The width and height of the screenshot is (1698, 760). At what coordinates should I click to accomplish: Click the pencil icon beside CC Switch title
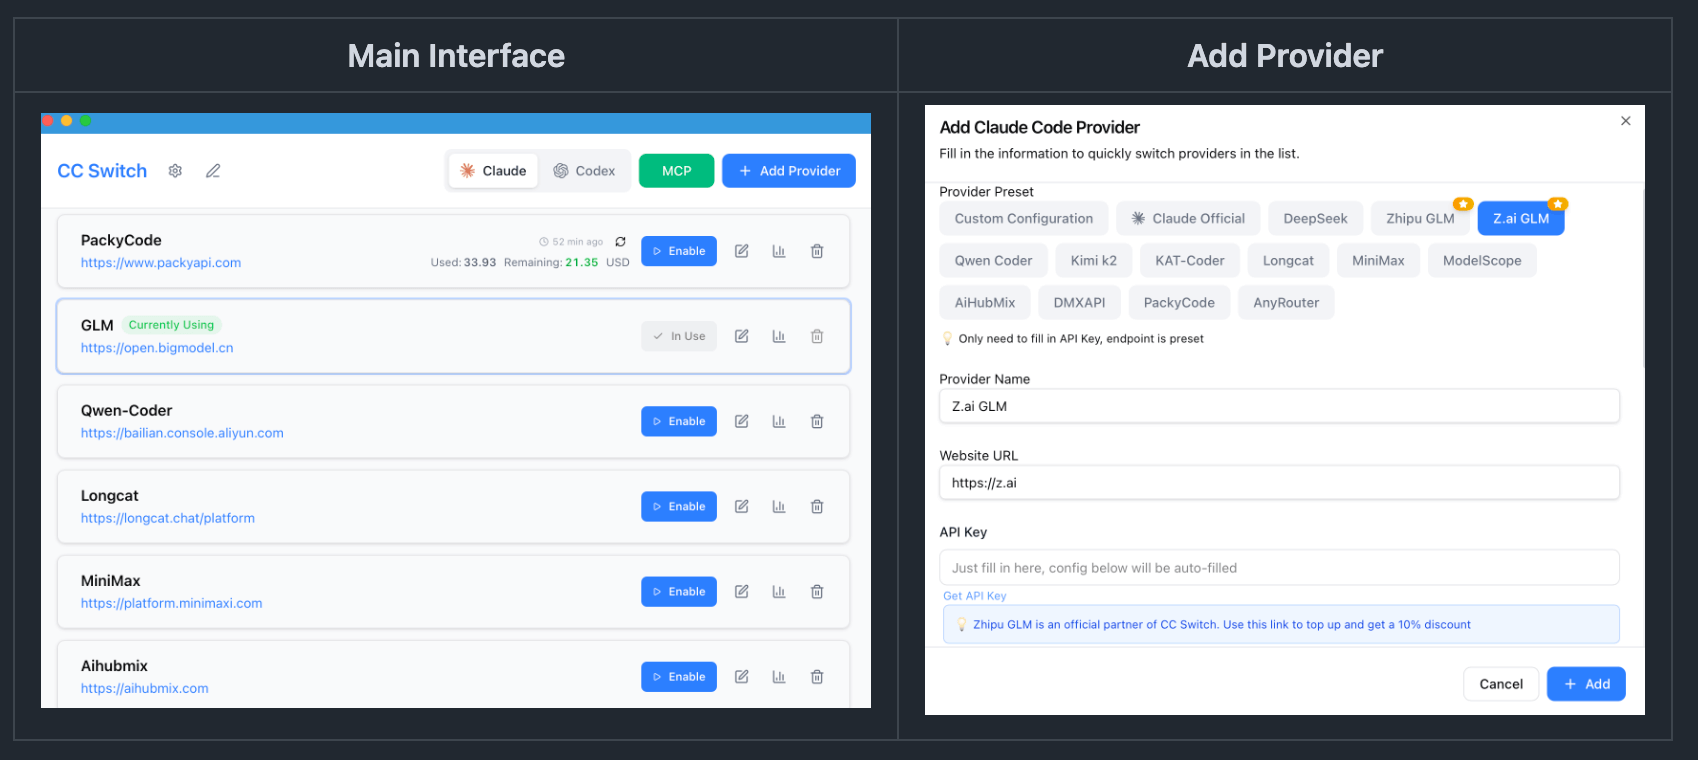pos(213,171)
